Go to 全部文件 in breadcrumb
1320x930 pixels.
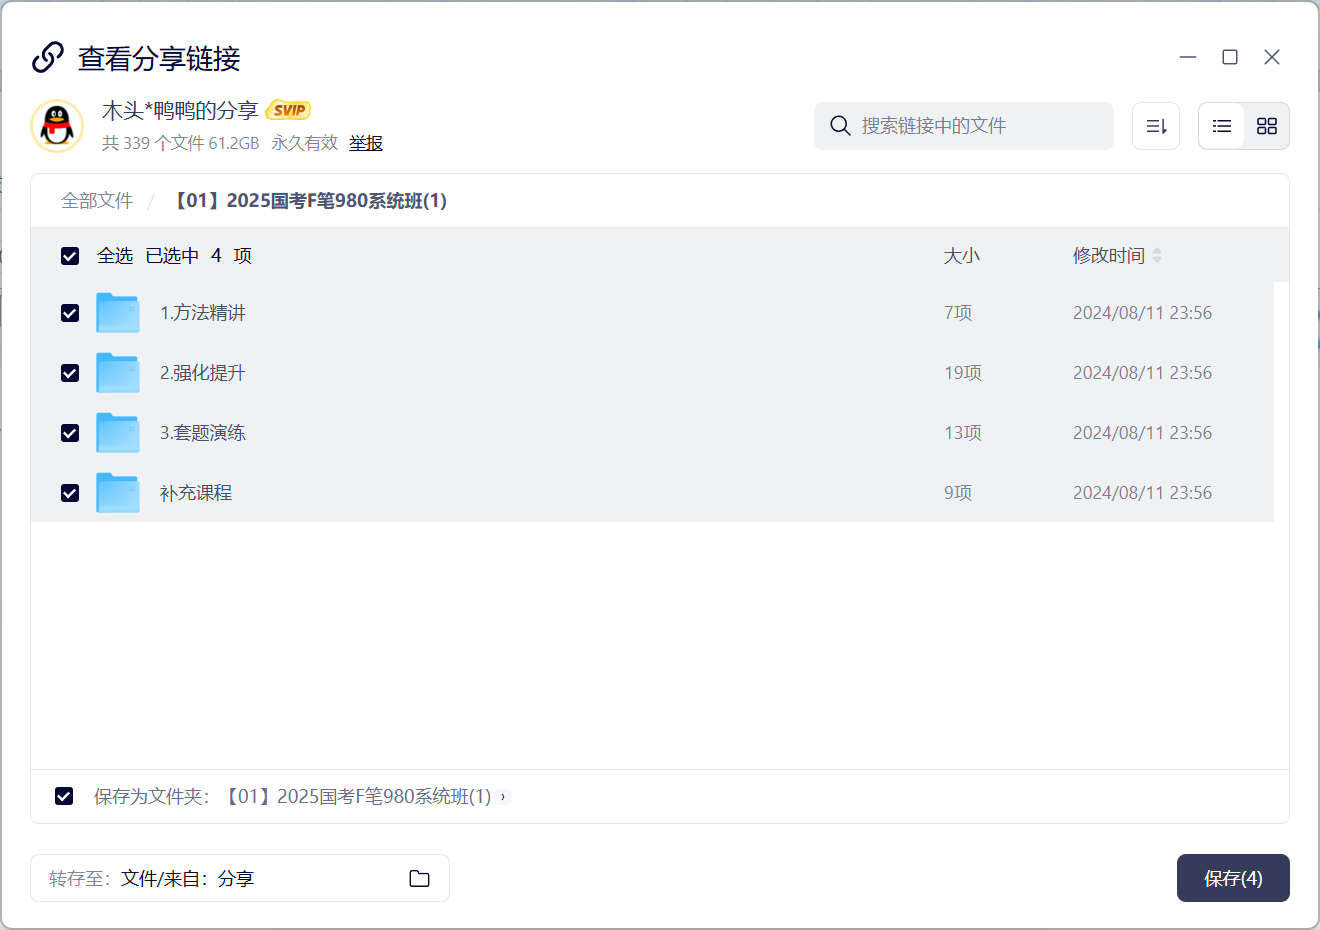97,201
